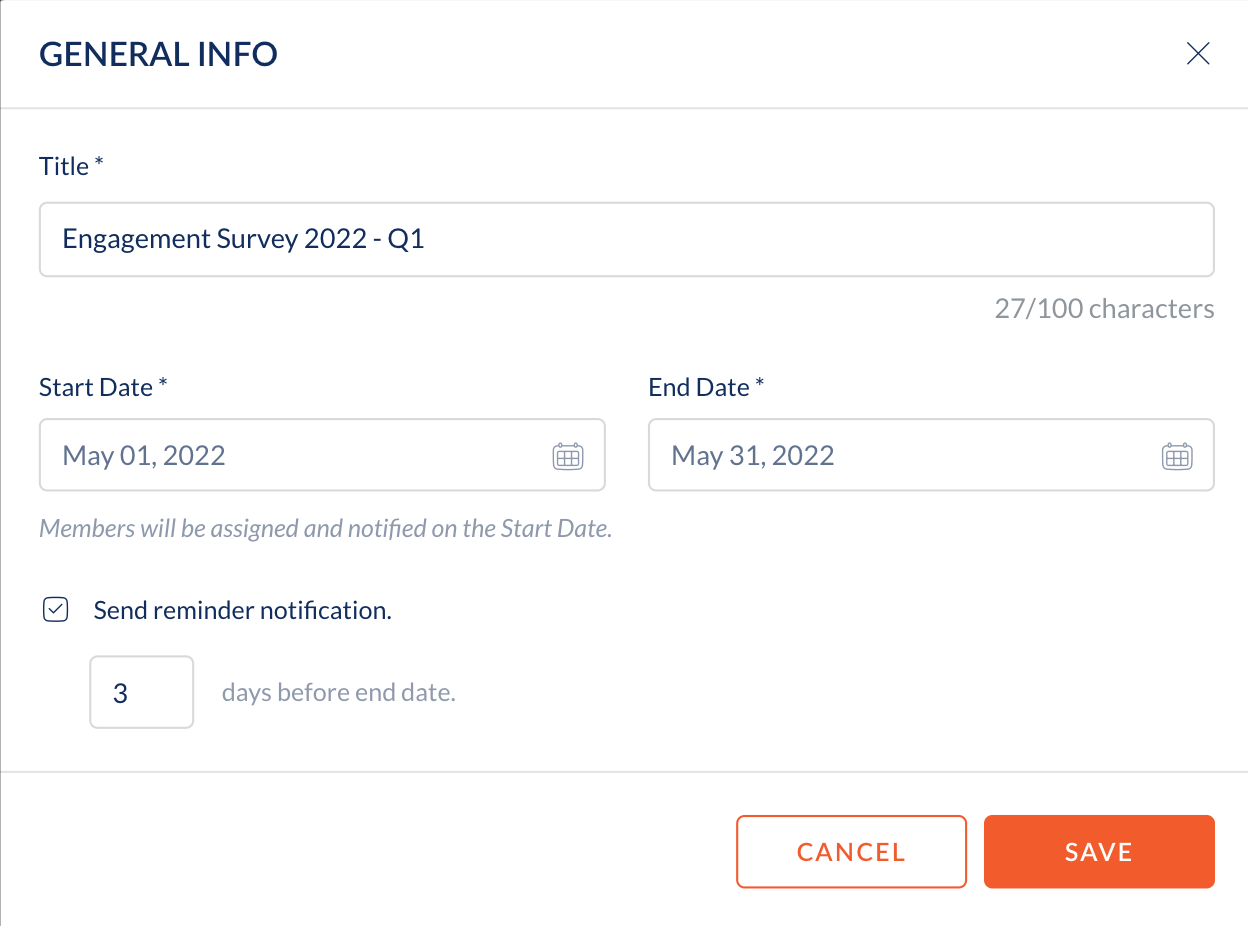Click the 'days before end date.' text
Screen dimensions: 1248x926
pos(339,692)
